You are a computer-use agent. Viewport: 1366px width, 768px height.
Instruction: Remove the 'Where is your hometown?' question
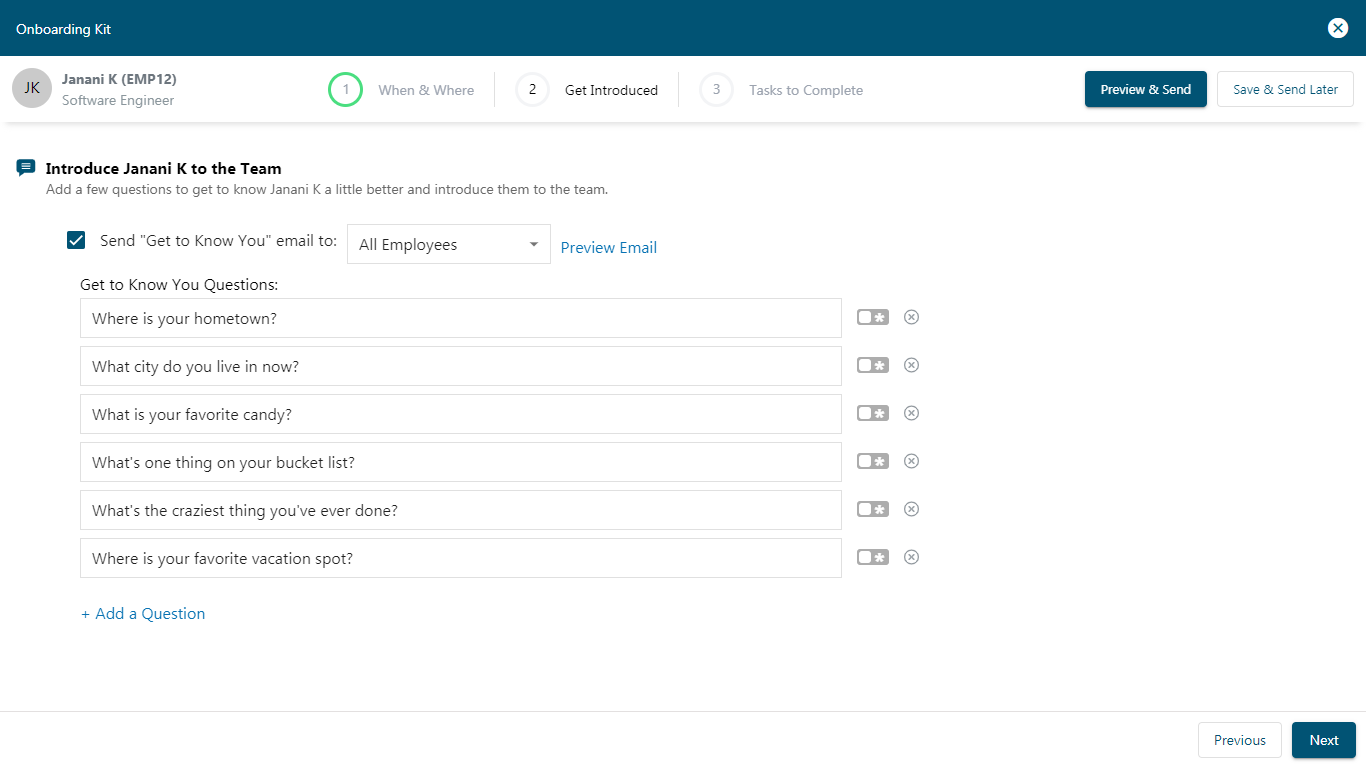click(911, 317)
